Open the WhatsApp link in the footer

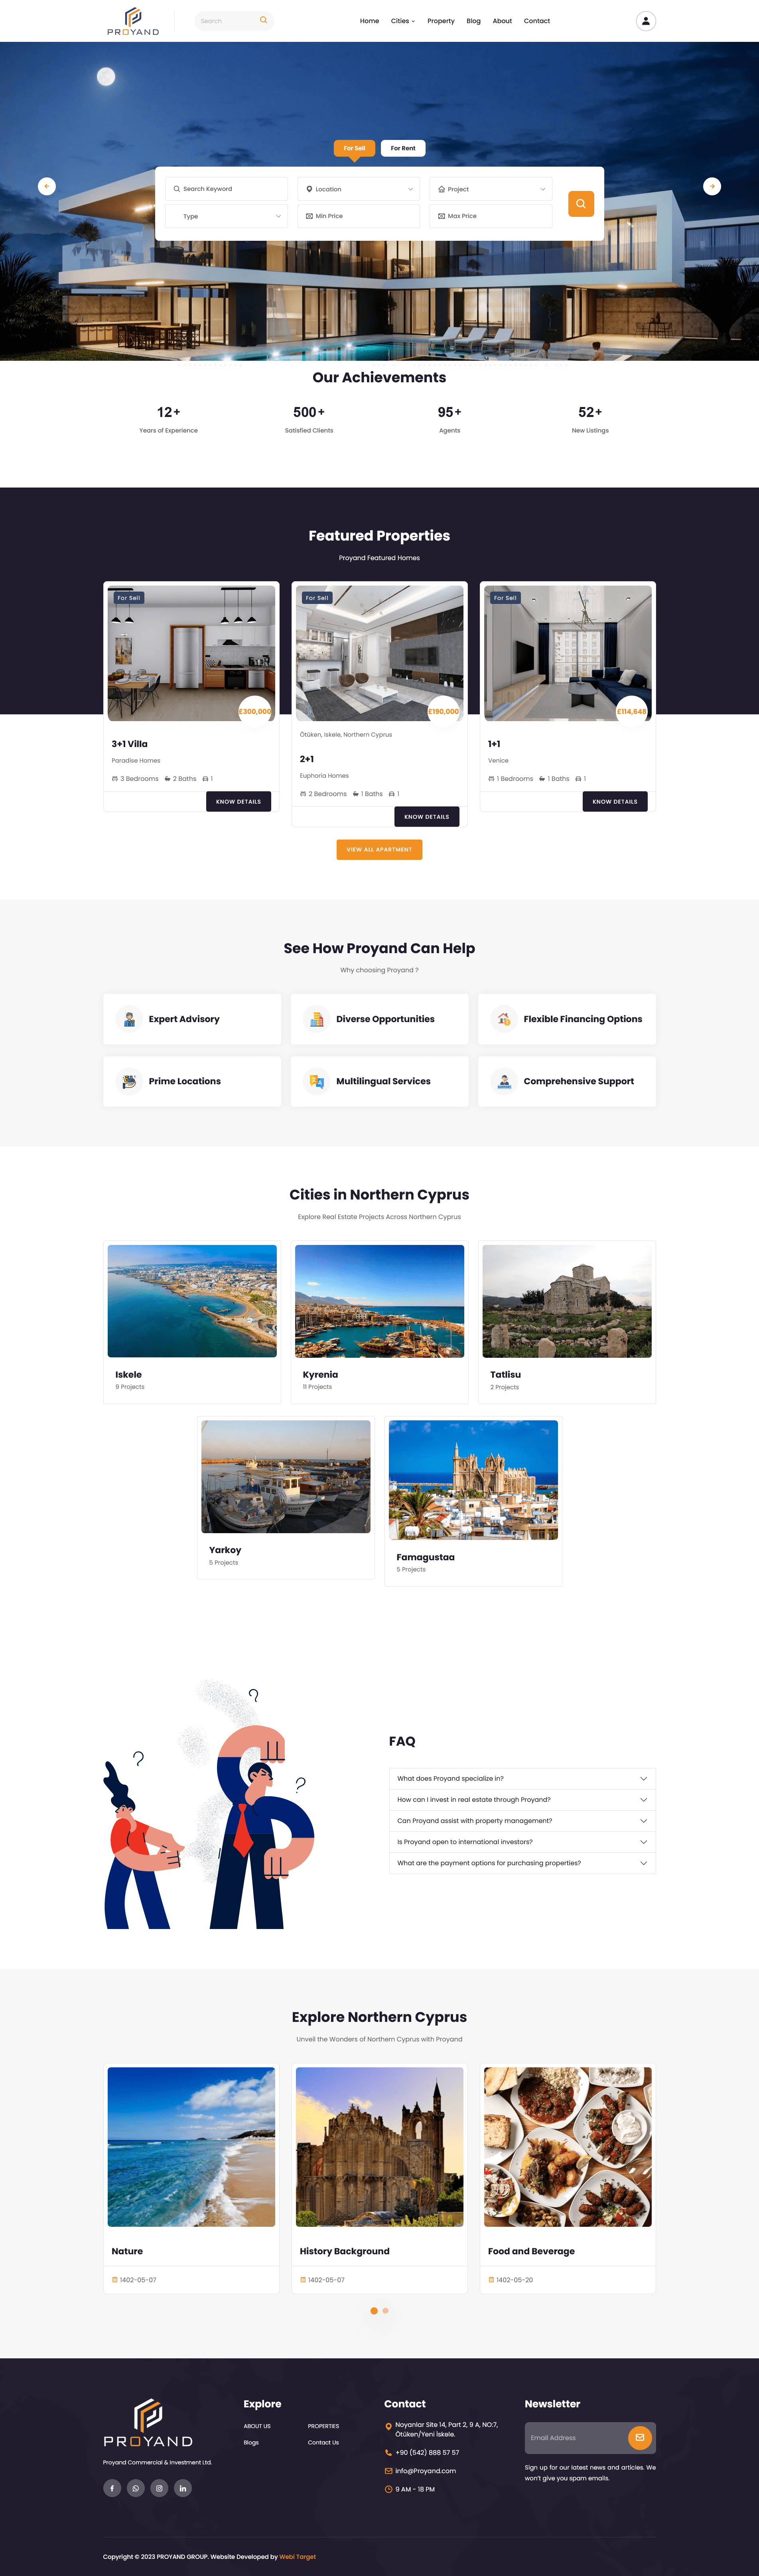(136, 2488)
